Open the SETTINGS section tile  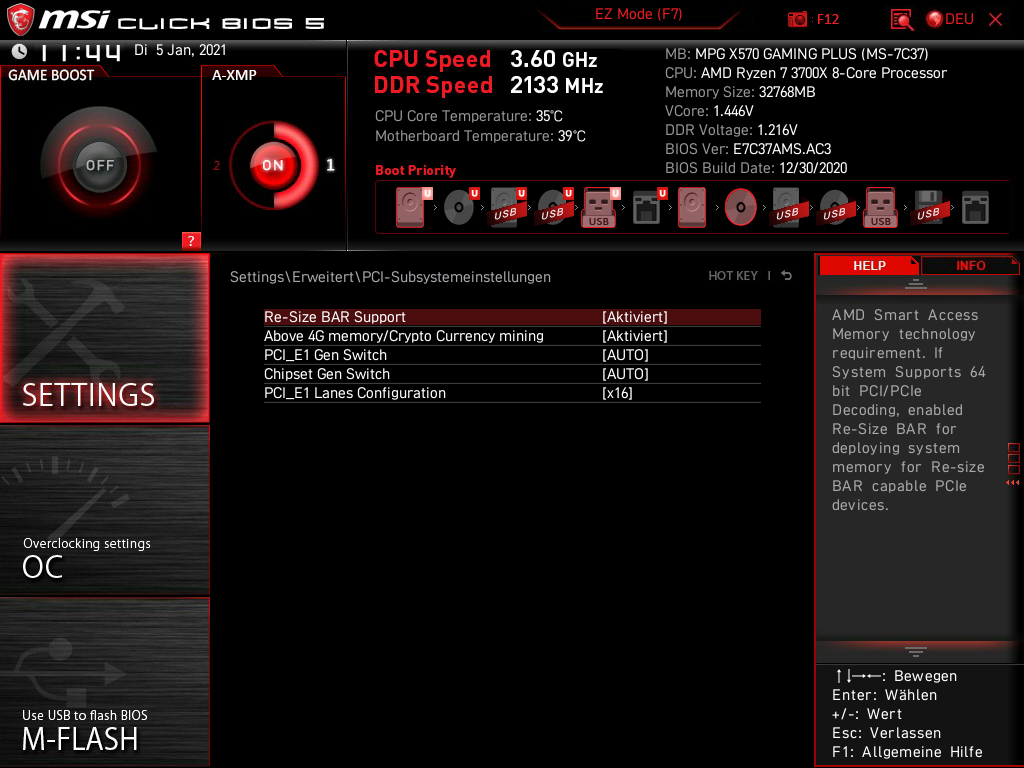(104, 338)
